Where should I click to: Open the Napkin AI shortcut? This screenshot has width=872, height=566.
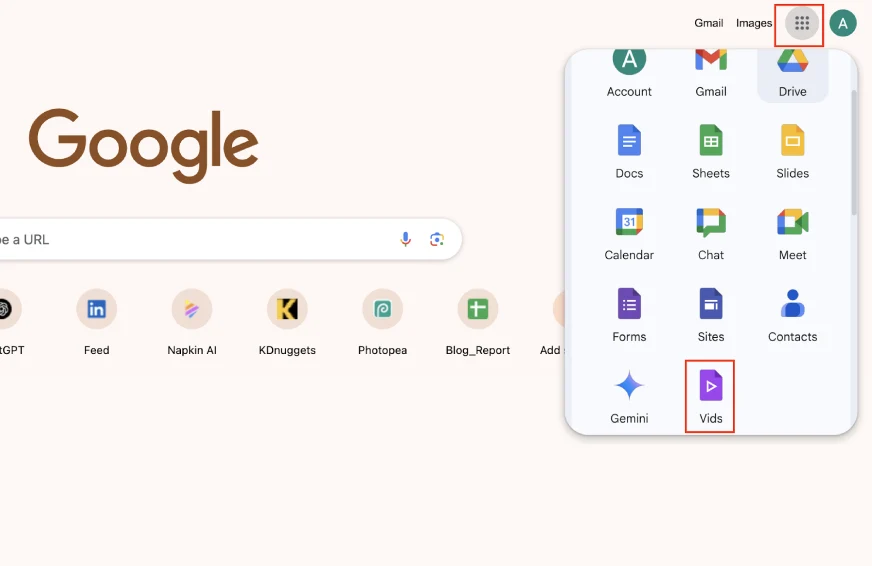tap(192, 322)
